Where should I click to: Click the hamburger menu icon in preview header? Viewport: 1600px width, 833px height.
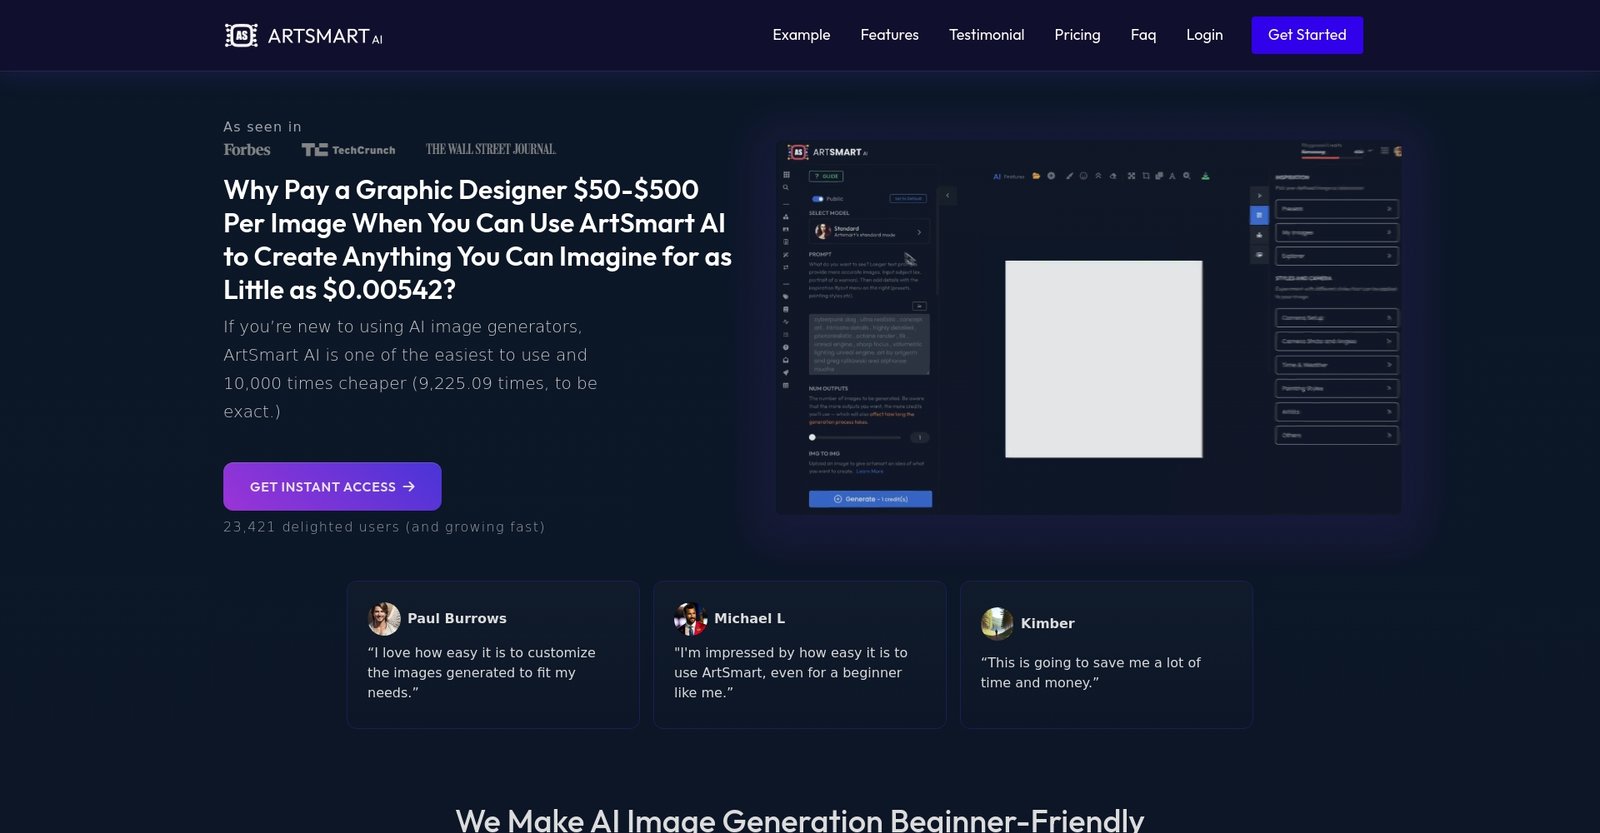pyautogui.click(x=1385, y=151)
